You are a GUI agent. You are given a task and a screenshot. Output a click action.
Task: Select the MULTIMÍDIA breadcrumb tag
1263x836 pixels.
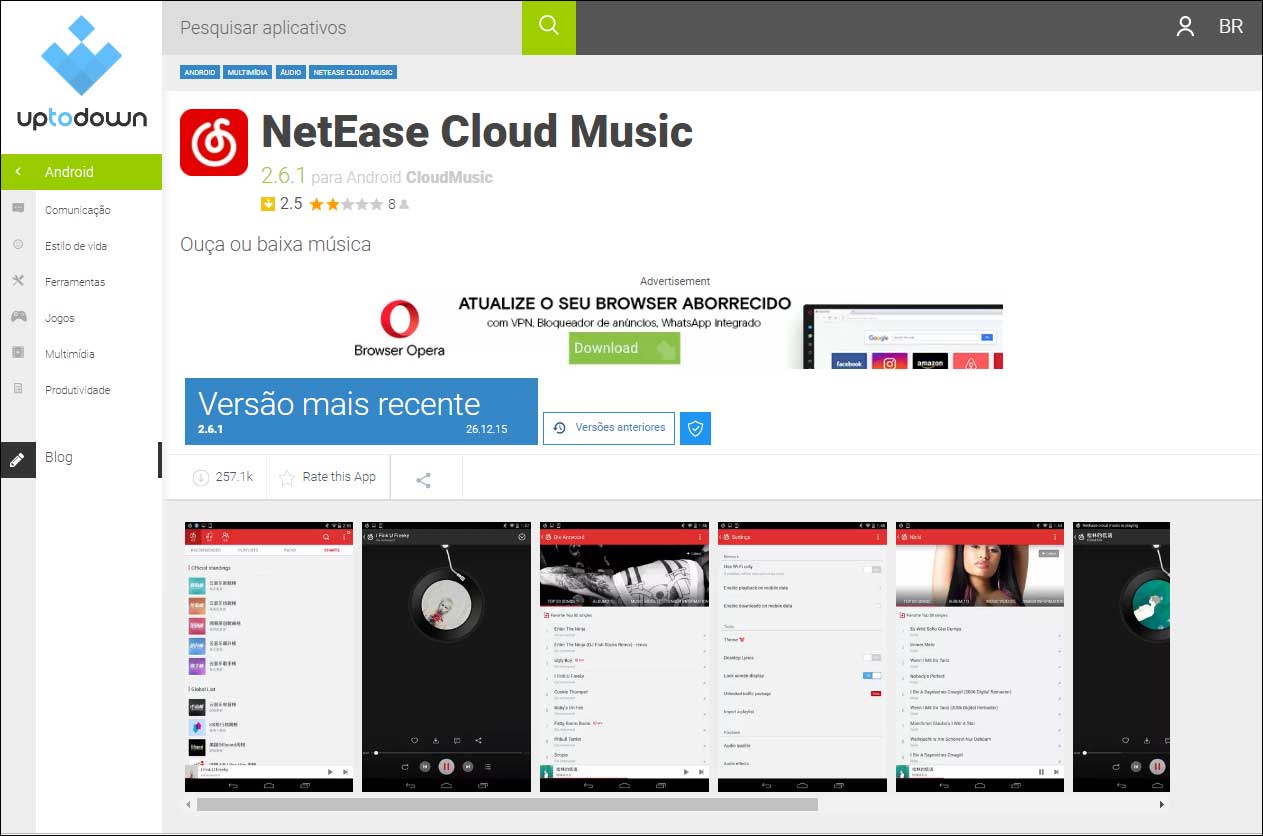248,72
